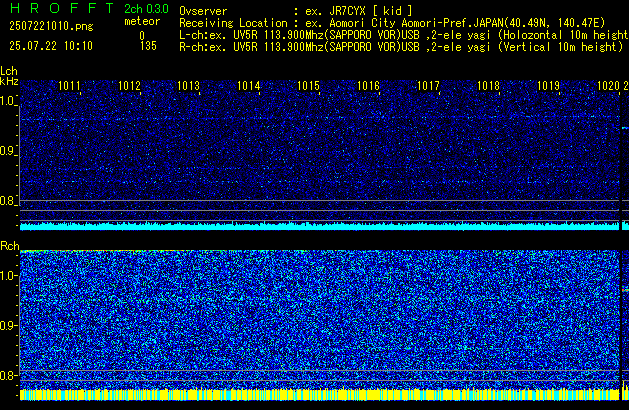Click the Ovserver callsign JR7CYX line

click(296, 11)
